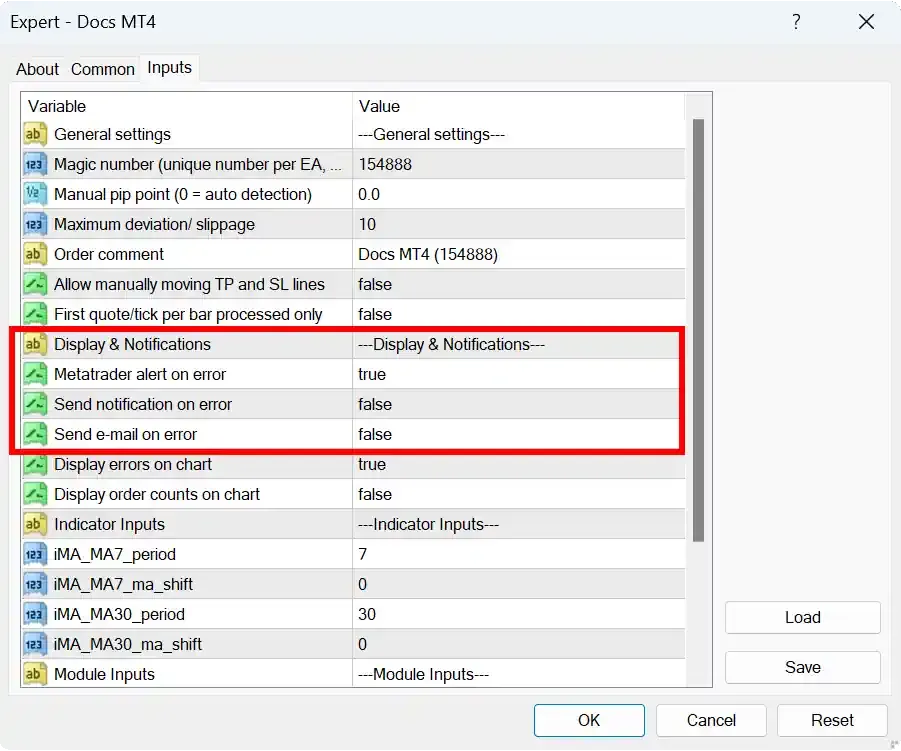Click the green icon beside Display errors on chart
Image resolution: width=901 pixels, height=751 pixels.
pyautogui.click(x=35, y=464)
